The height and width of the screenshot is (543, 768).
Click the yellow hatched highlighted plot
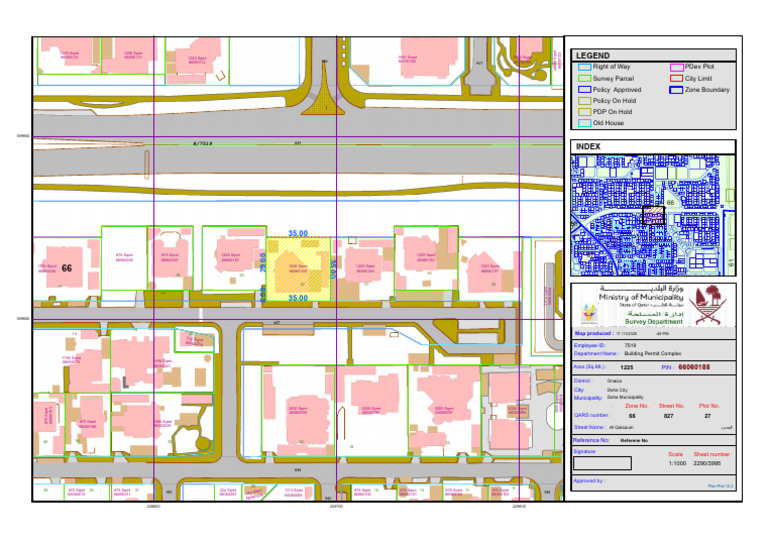pos(298,269)
